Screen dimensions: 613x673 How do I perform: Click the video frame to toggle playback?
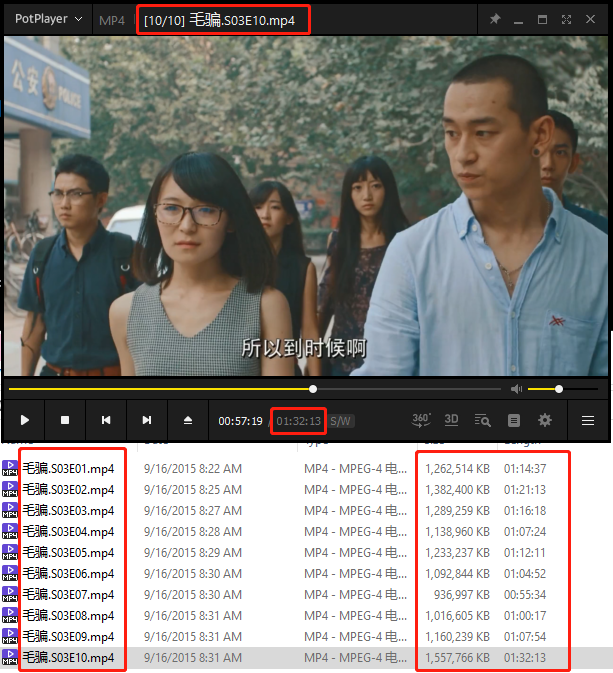point(306,206)
